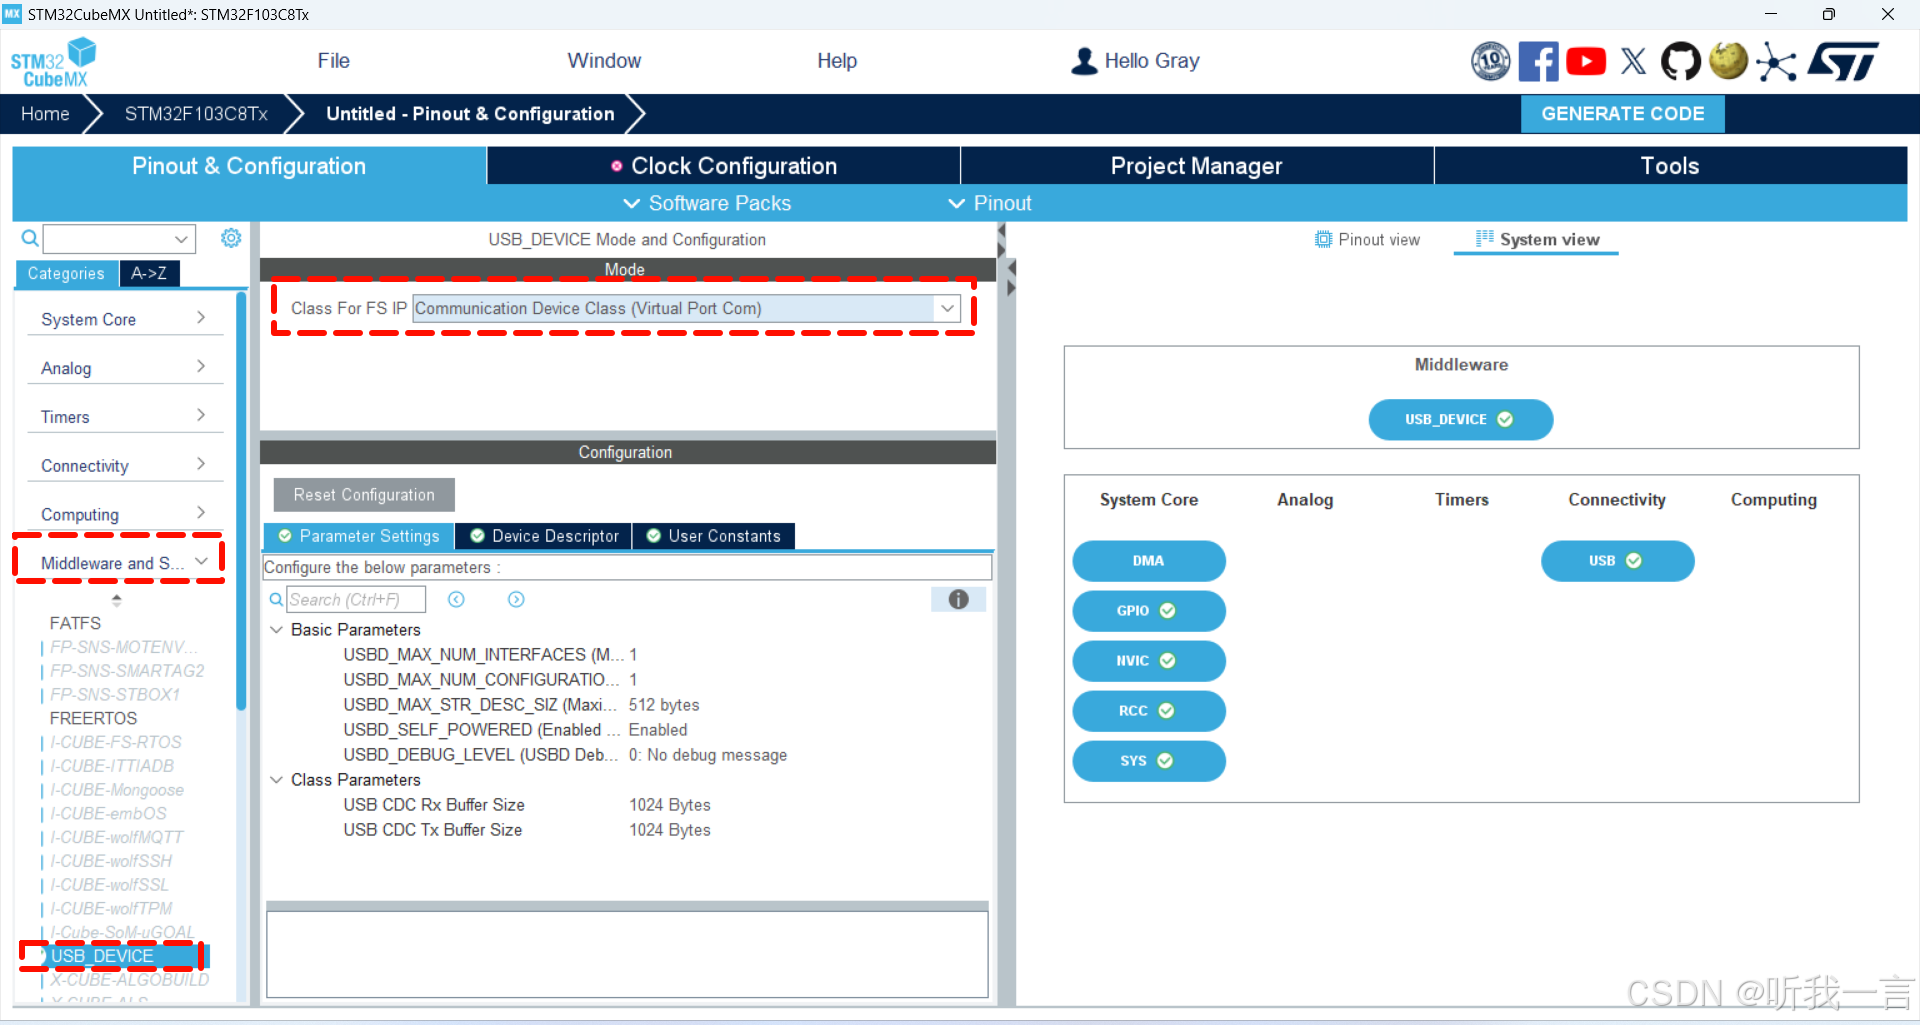The width and height of the screenshot is (1920, 1025).
Task: Click the parameter info icon
Action: pyautogui.click(x=958, y=599)
